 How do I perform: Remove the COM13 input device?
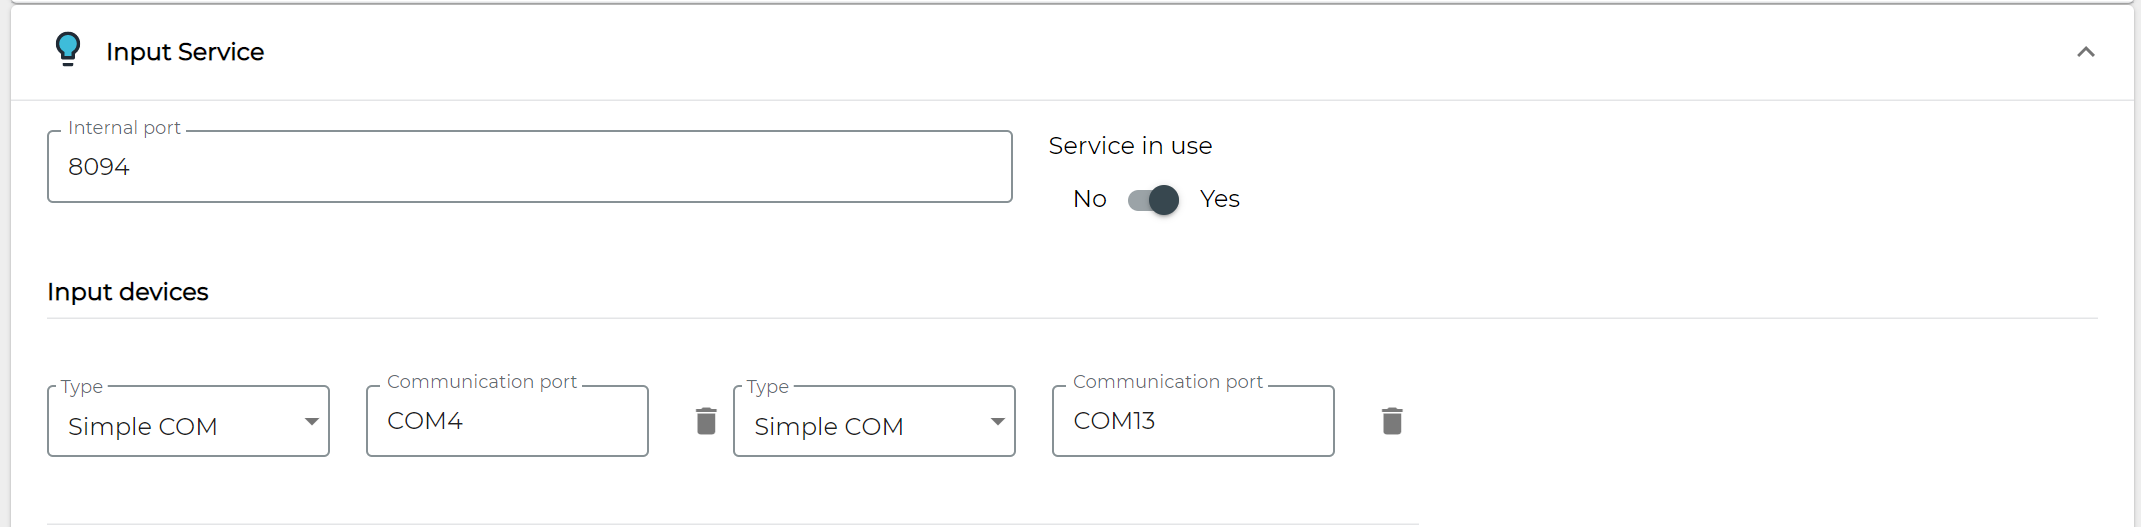(1392, 421)
